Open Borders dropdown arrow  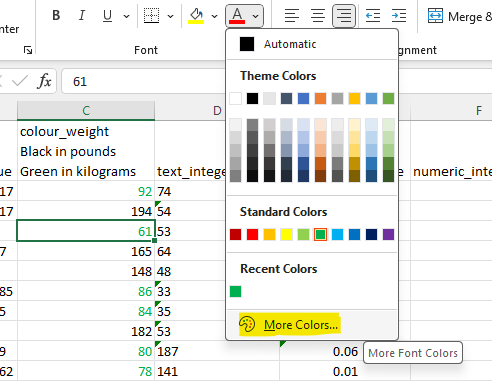tap(170, 16)
